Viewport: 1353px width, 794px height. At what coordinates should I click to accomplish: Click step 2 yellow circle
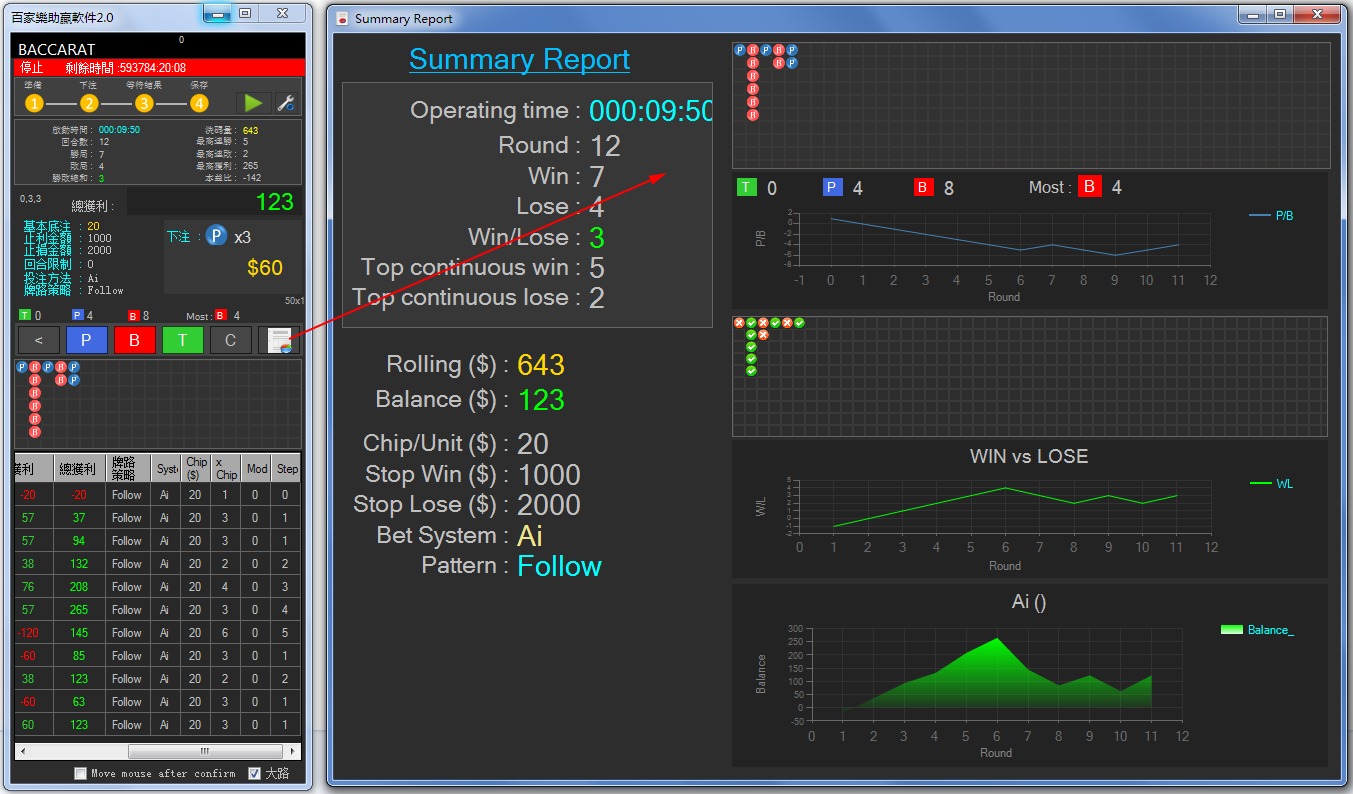click(89, 103)
